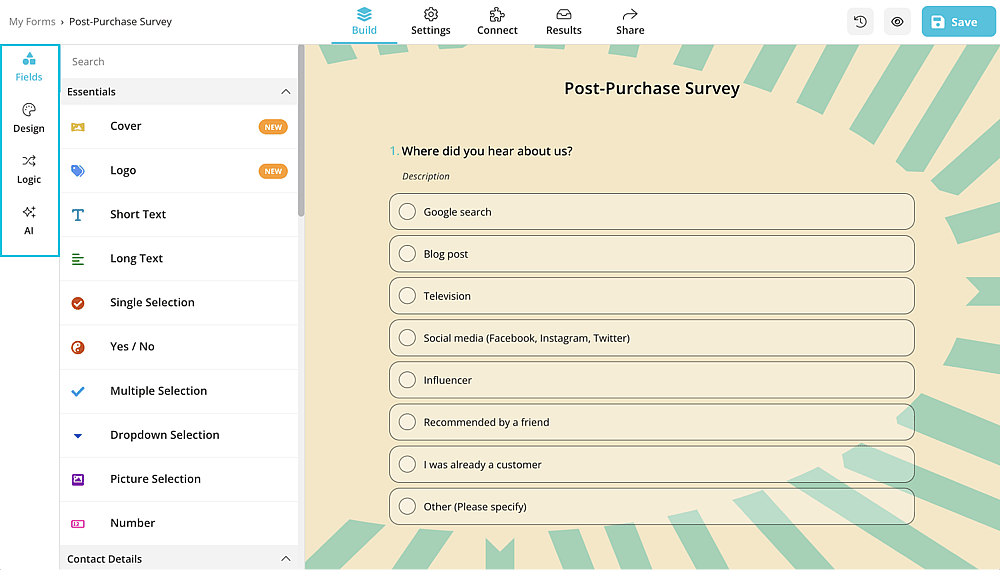Image resolution: width=1000 pixels, height=570 pixels.
Task: Add a Logo field
Action: (179, 170)
